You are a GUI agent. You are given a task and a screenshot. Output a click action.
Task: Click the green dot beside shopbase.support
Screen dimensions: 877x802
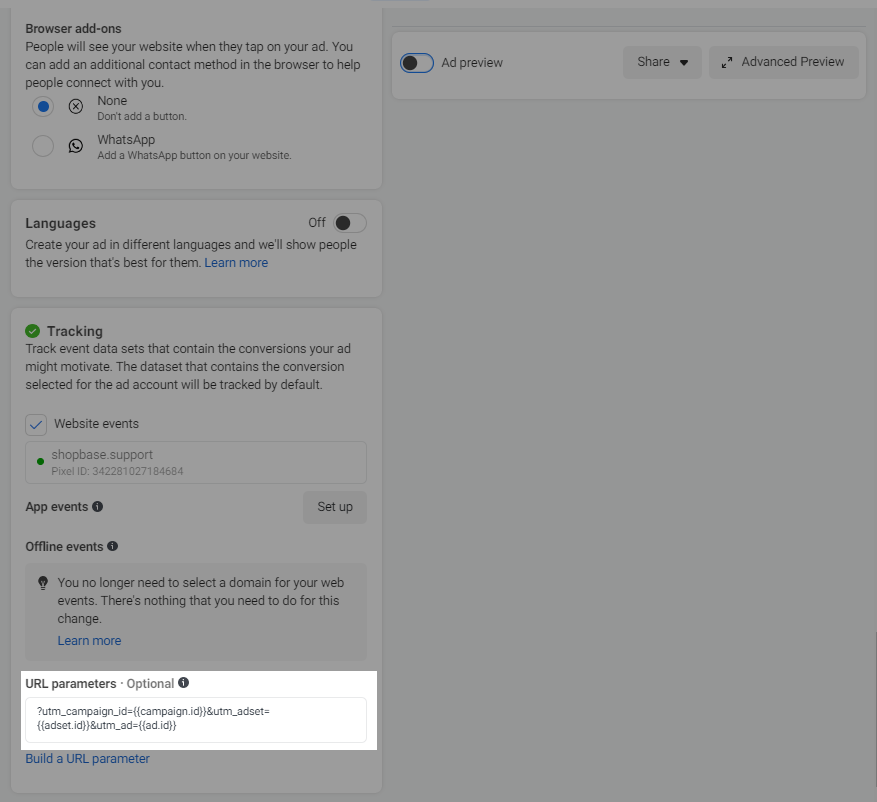(x=40, y=461)
